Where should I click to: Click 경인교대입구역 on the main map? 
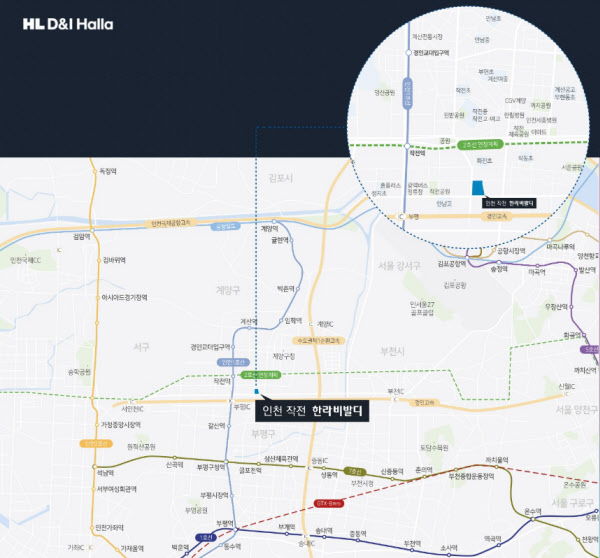pos(210,347)
